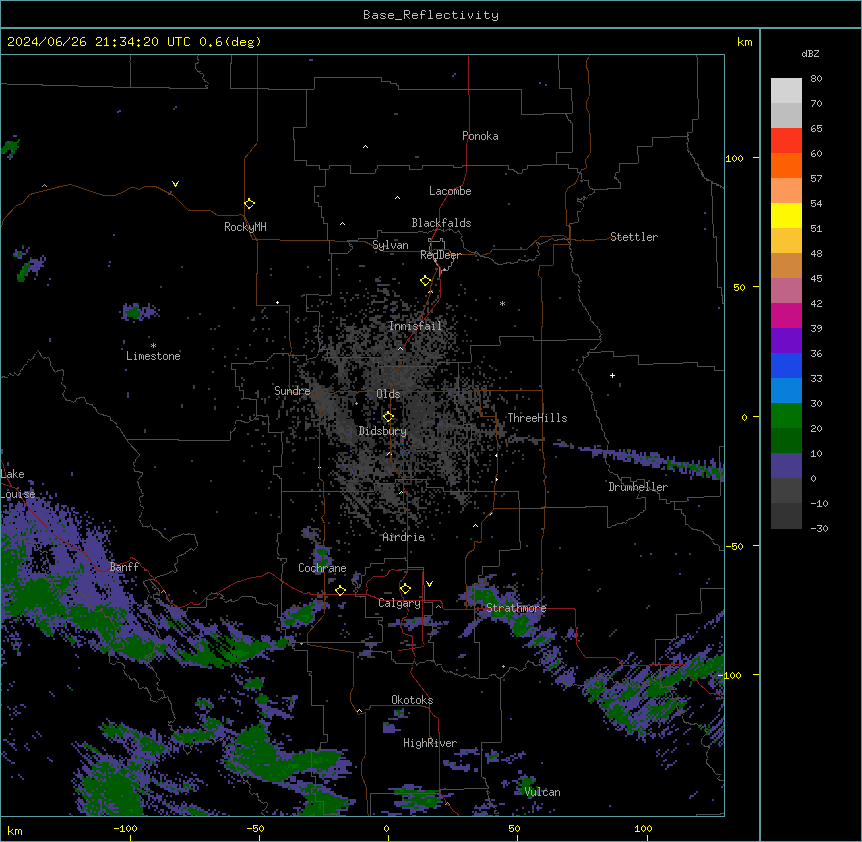Select the red 60-65 dBZ legend swatch
Viewport: 862px width, 842px height.
click(x=786, y=140)
